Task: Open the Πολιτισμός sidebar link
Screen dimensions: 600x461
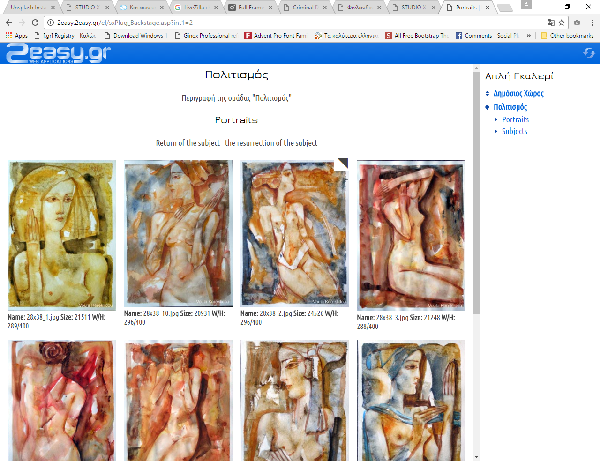Action: pos(510,107)
